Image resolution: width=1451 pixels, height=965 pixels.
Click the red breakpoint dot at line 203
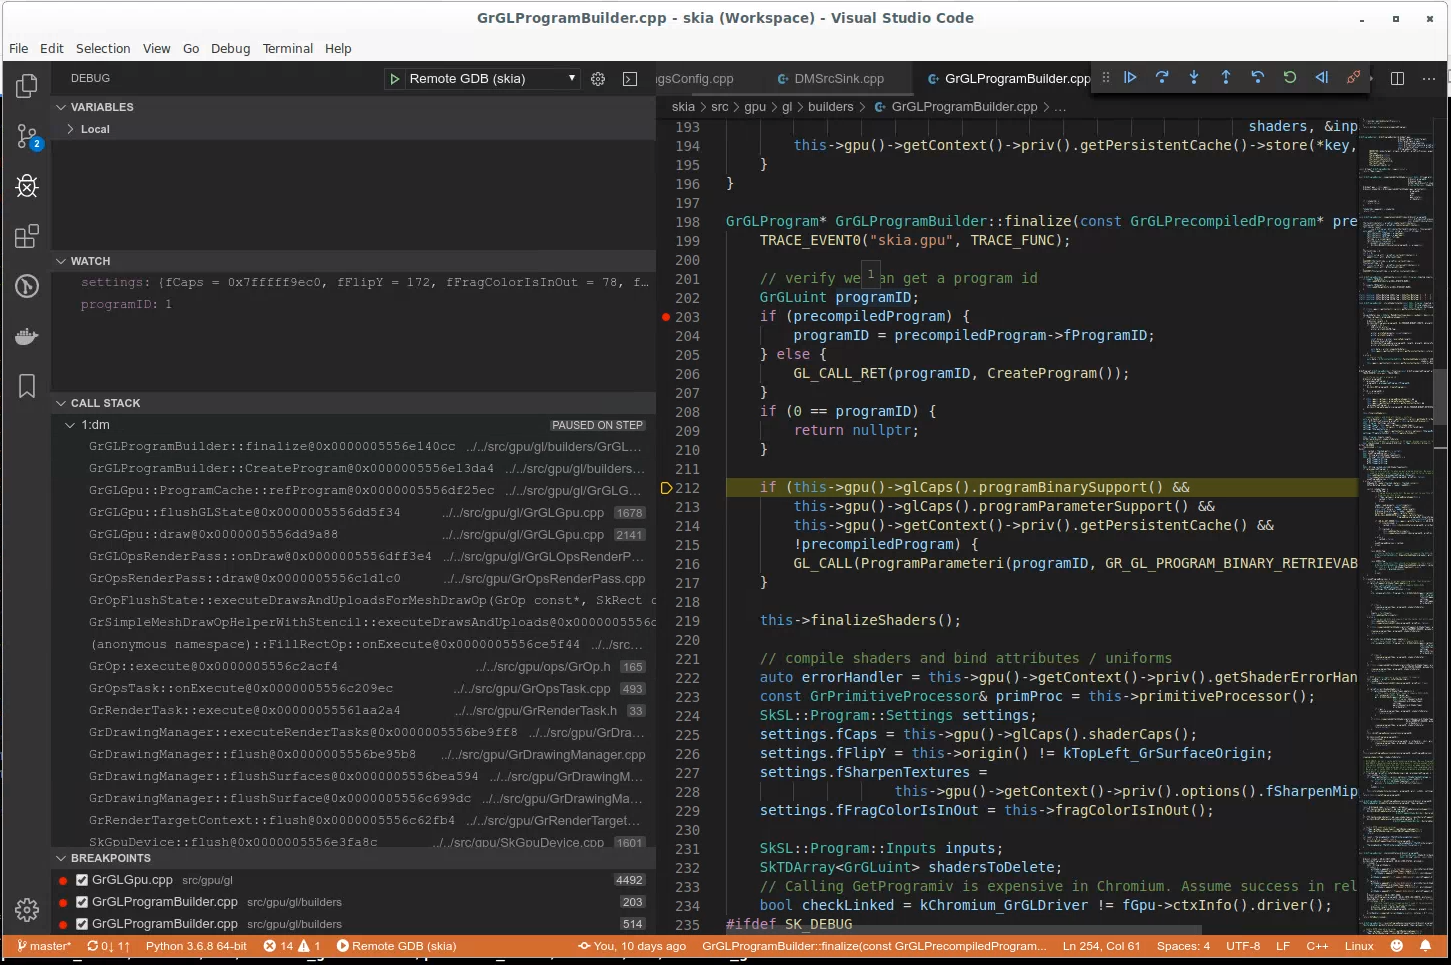click(666, 317)
